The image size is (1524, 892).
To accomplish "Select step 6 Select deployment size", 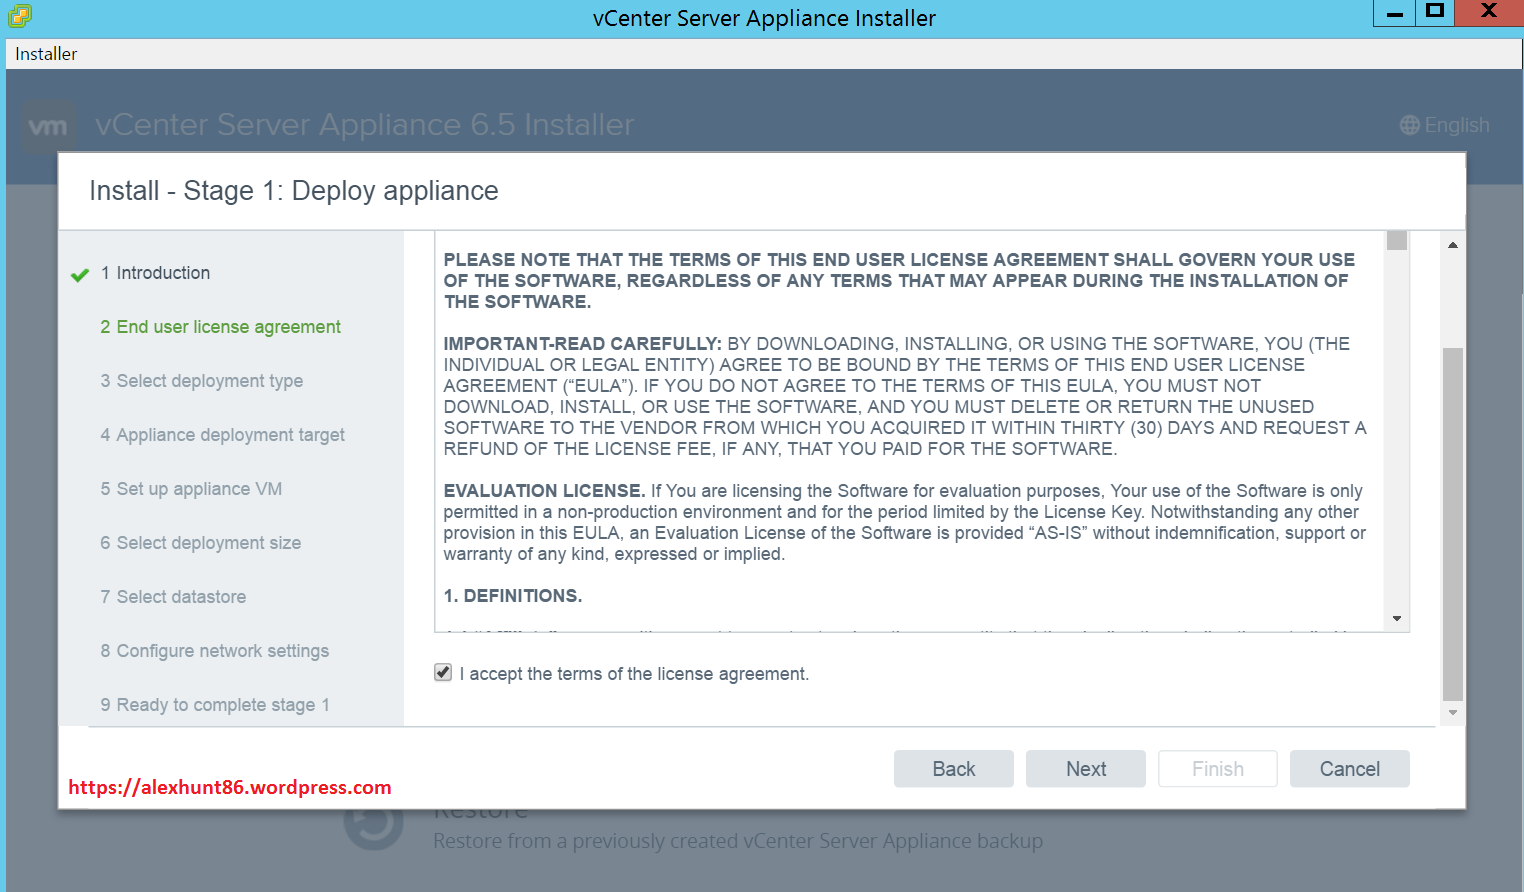I will coord(200,543).
